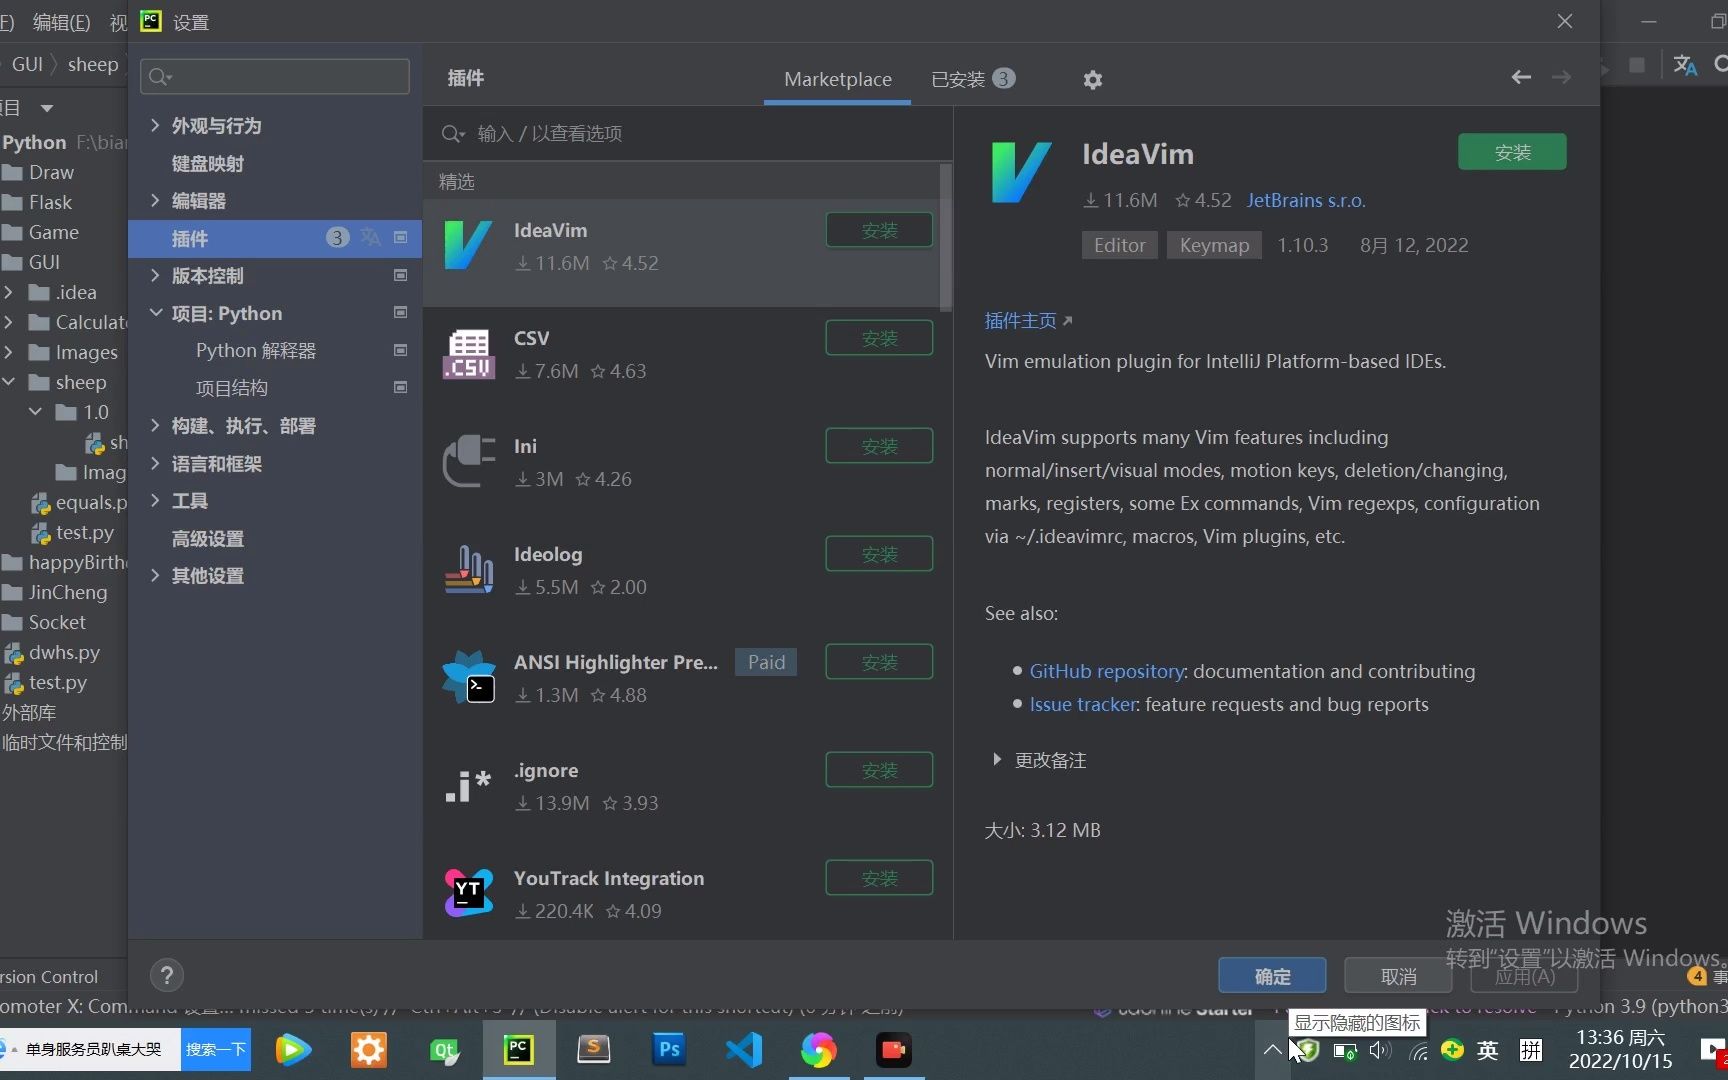Click the project-level icon beside 项目结构
This screenshot has width=1728, height=1080.
(x=400, y=387)
